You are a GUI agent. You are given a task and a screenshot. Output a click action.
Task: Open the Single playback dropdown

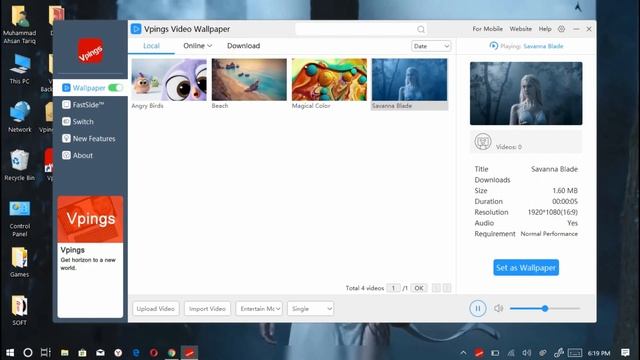coord(311,309)
